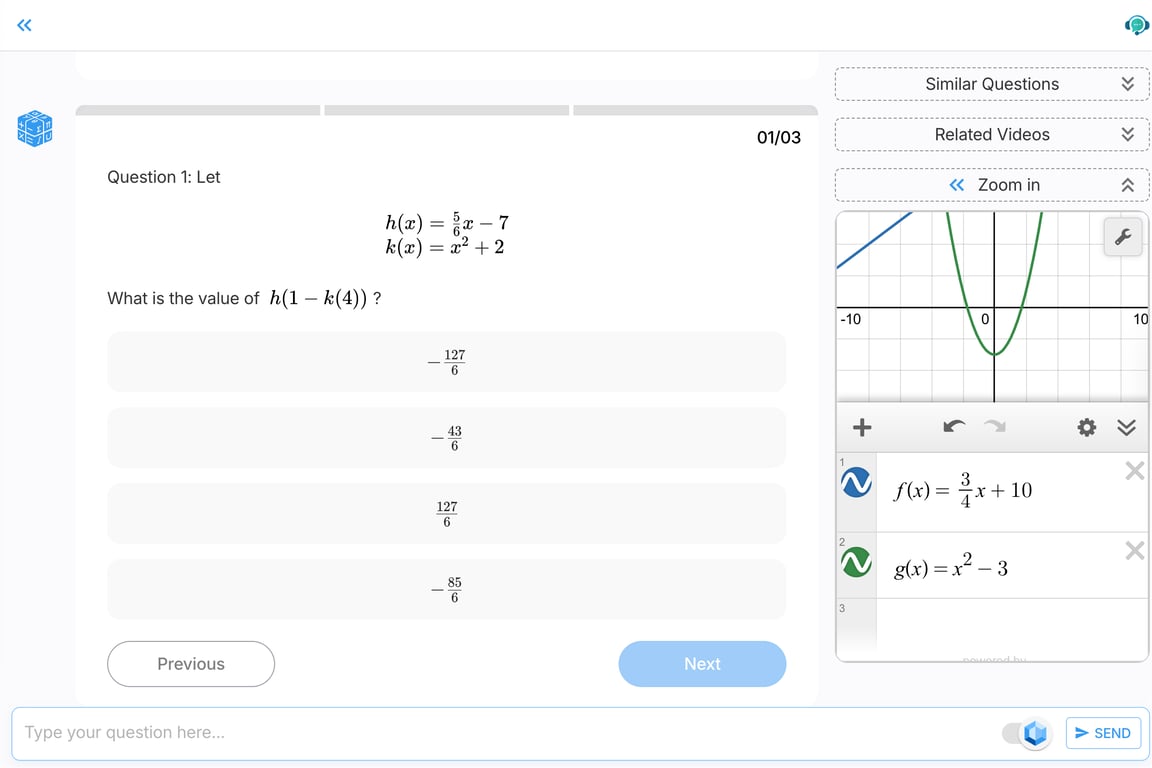This screenshot has width=1152, height=768.
Task: Expand the Similar Questions section
Action: click(x=1127, y=84)
